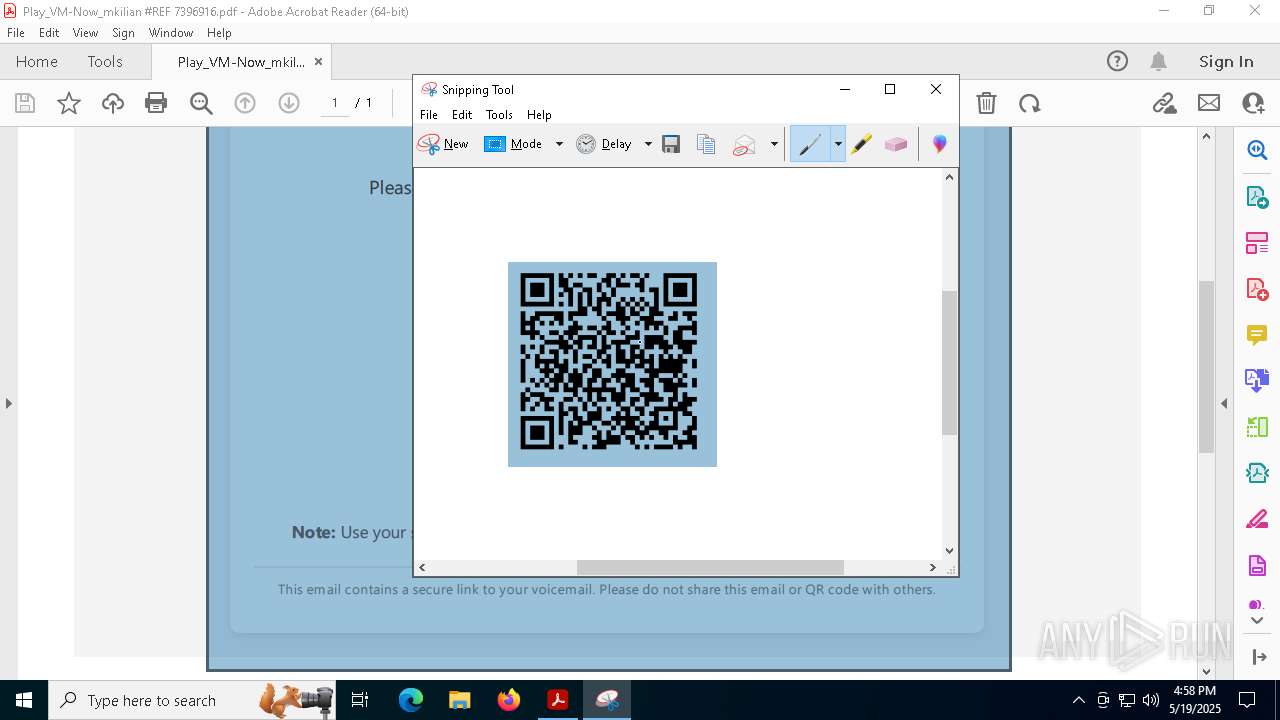The height and width of the screenshot is (720, 1280).
Task: Add the PDF to starred files
Action: [69, 103]
